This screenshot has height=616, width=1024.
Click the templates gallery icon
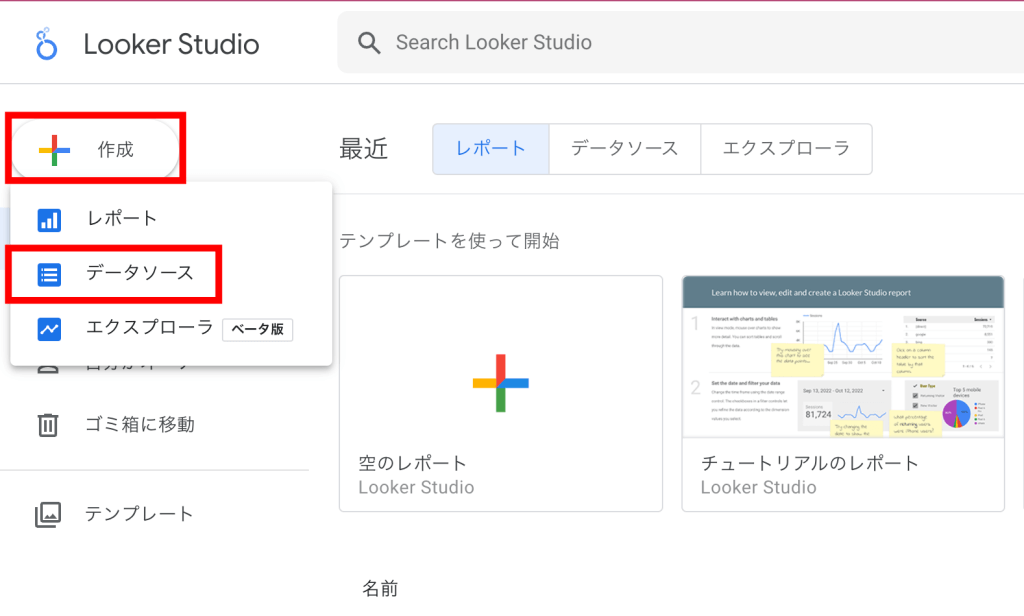(x=48, y=515)
